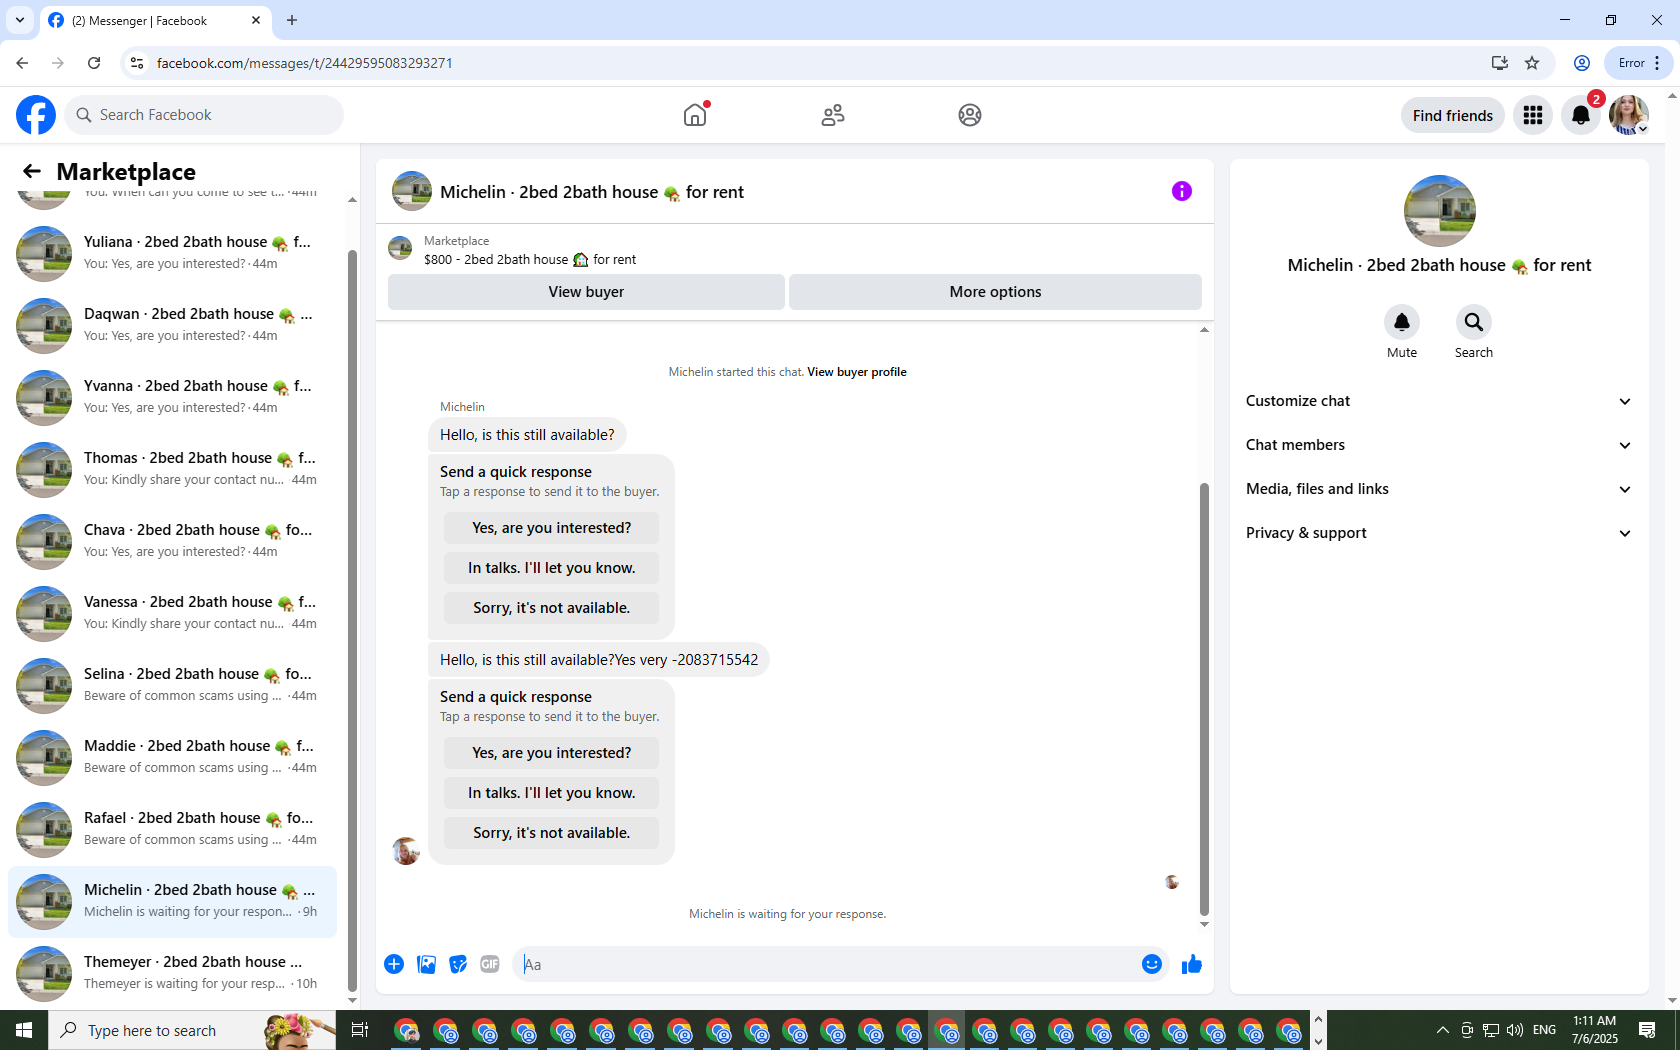The width and height of the screenshot is (1680, 1050).
Task: Open the Groups icon in top navigation
Action: pos(970,115)
